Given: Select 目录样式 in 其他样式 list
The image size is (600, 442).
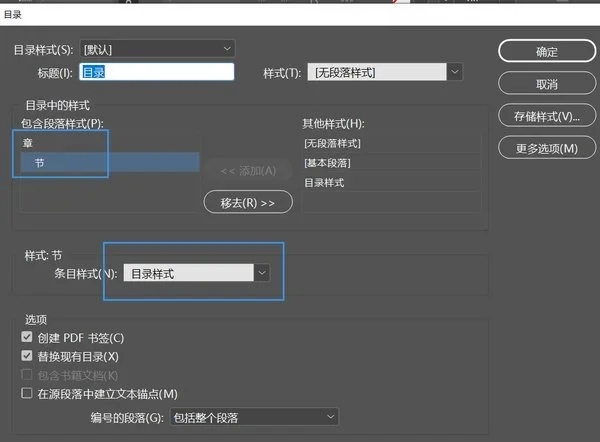Looking at the screenshot, I should pyautogui.click(x=391, y=183).
